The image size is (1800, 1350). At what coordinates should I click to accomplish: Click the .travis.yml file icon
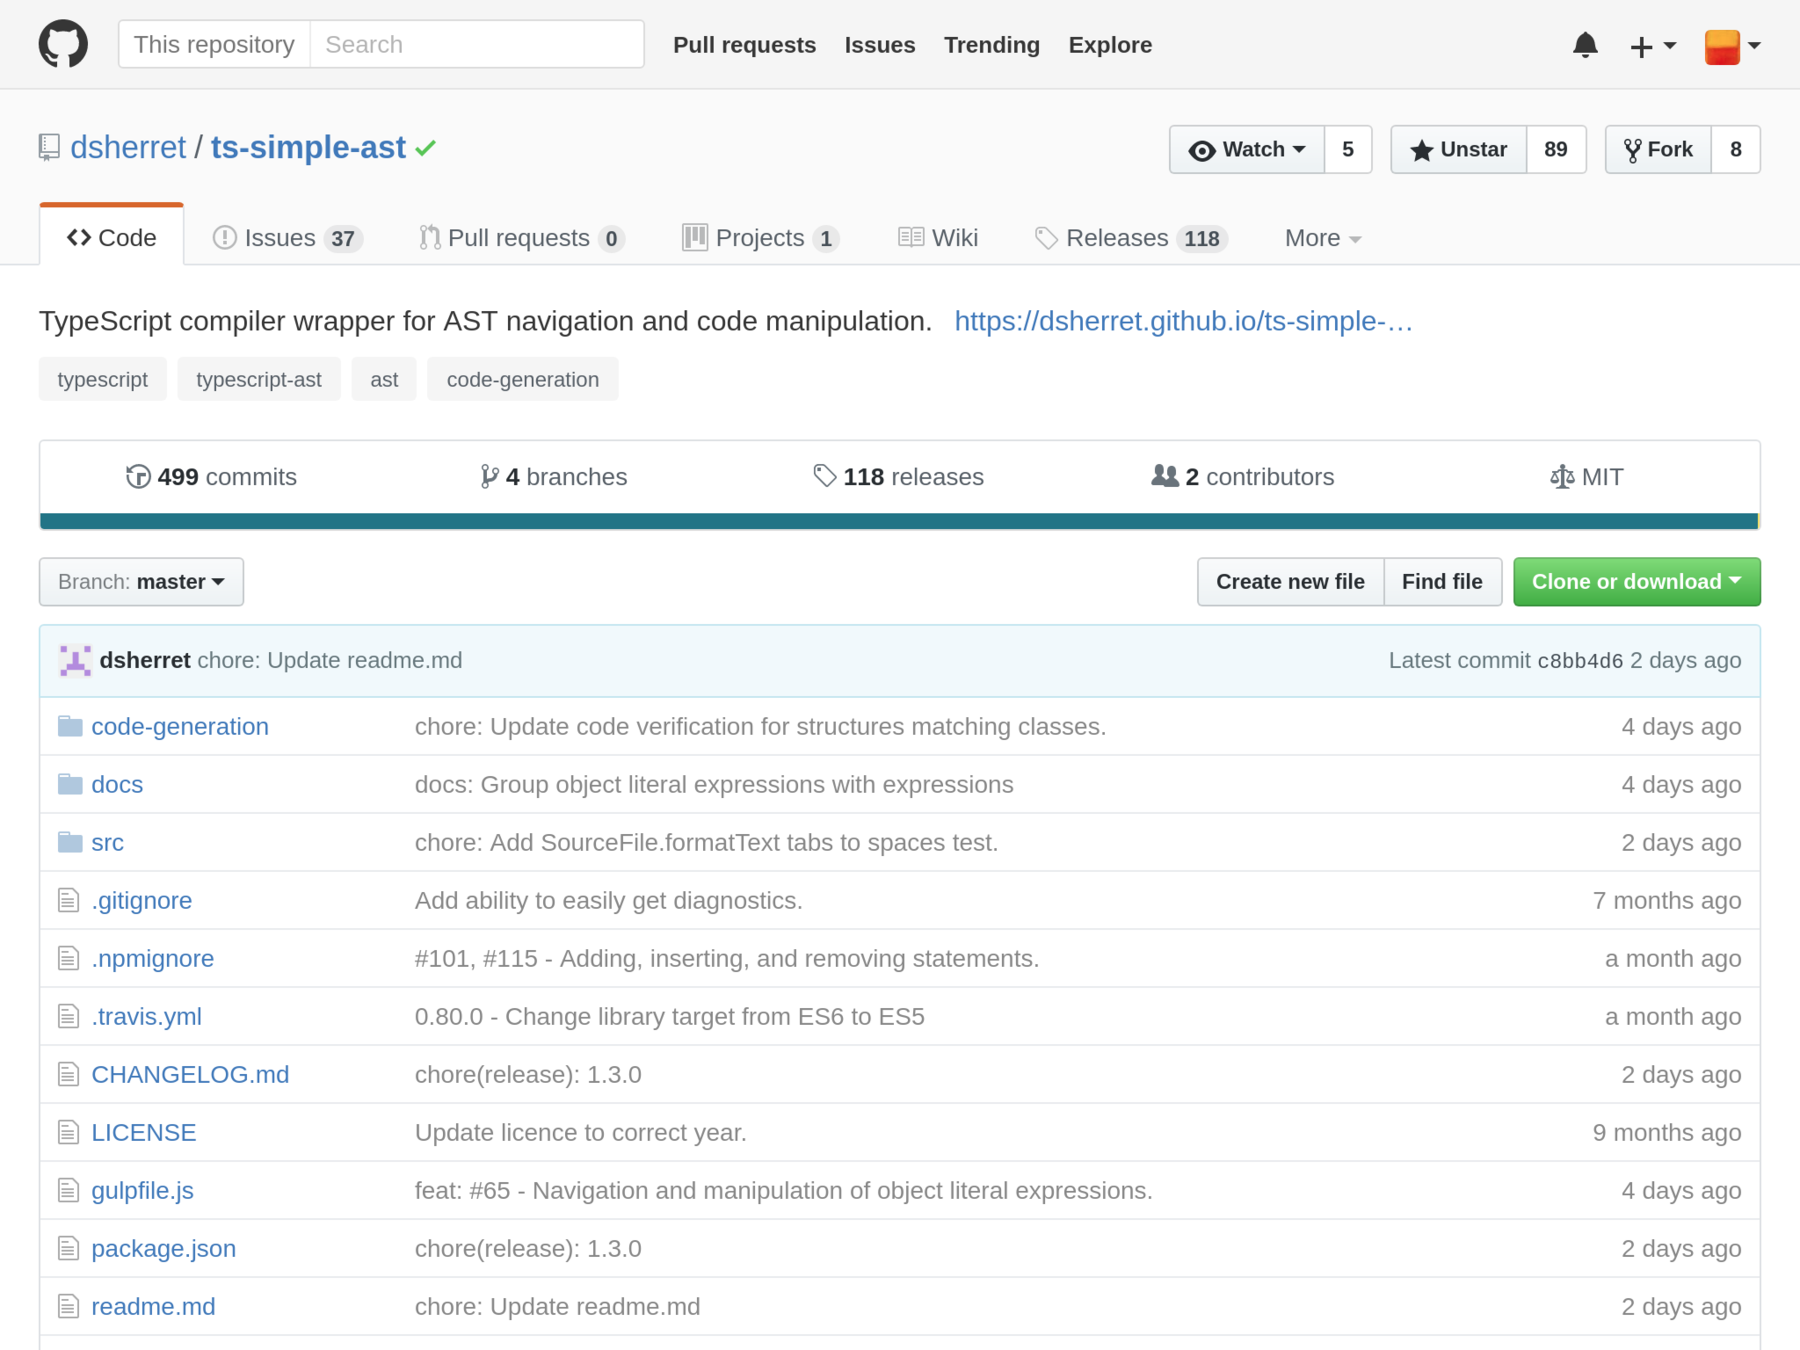[68, 1017]
